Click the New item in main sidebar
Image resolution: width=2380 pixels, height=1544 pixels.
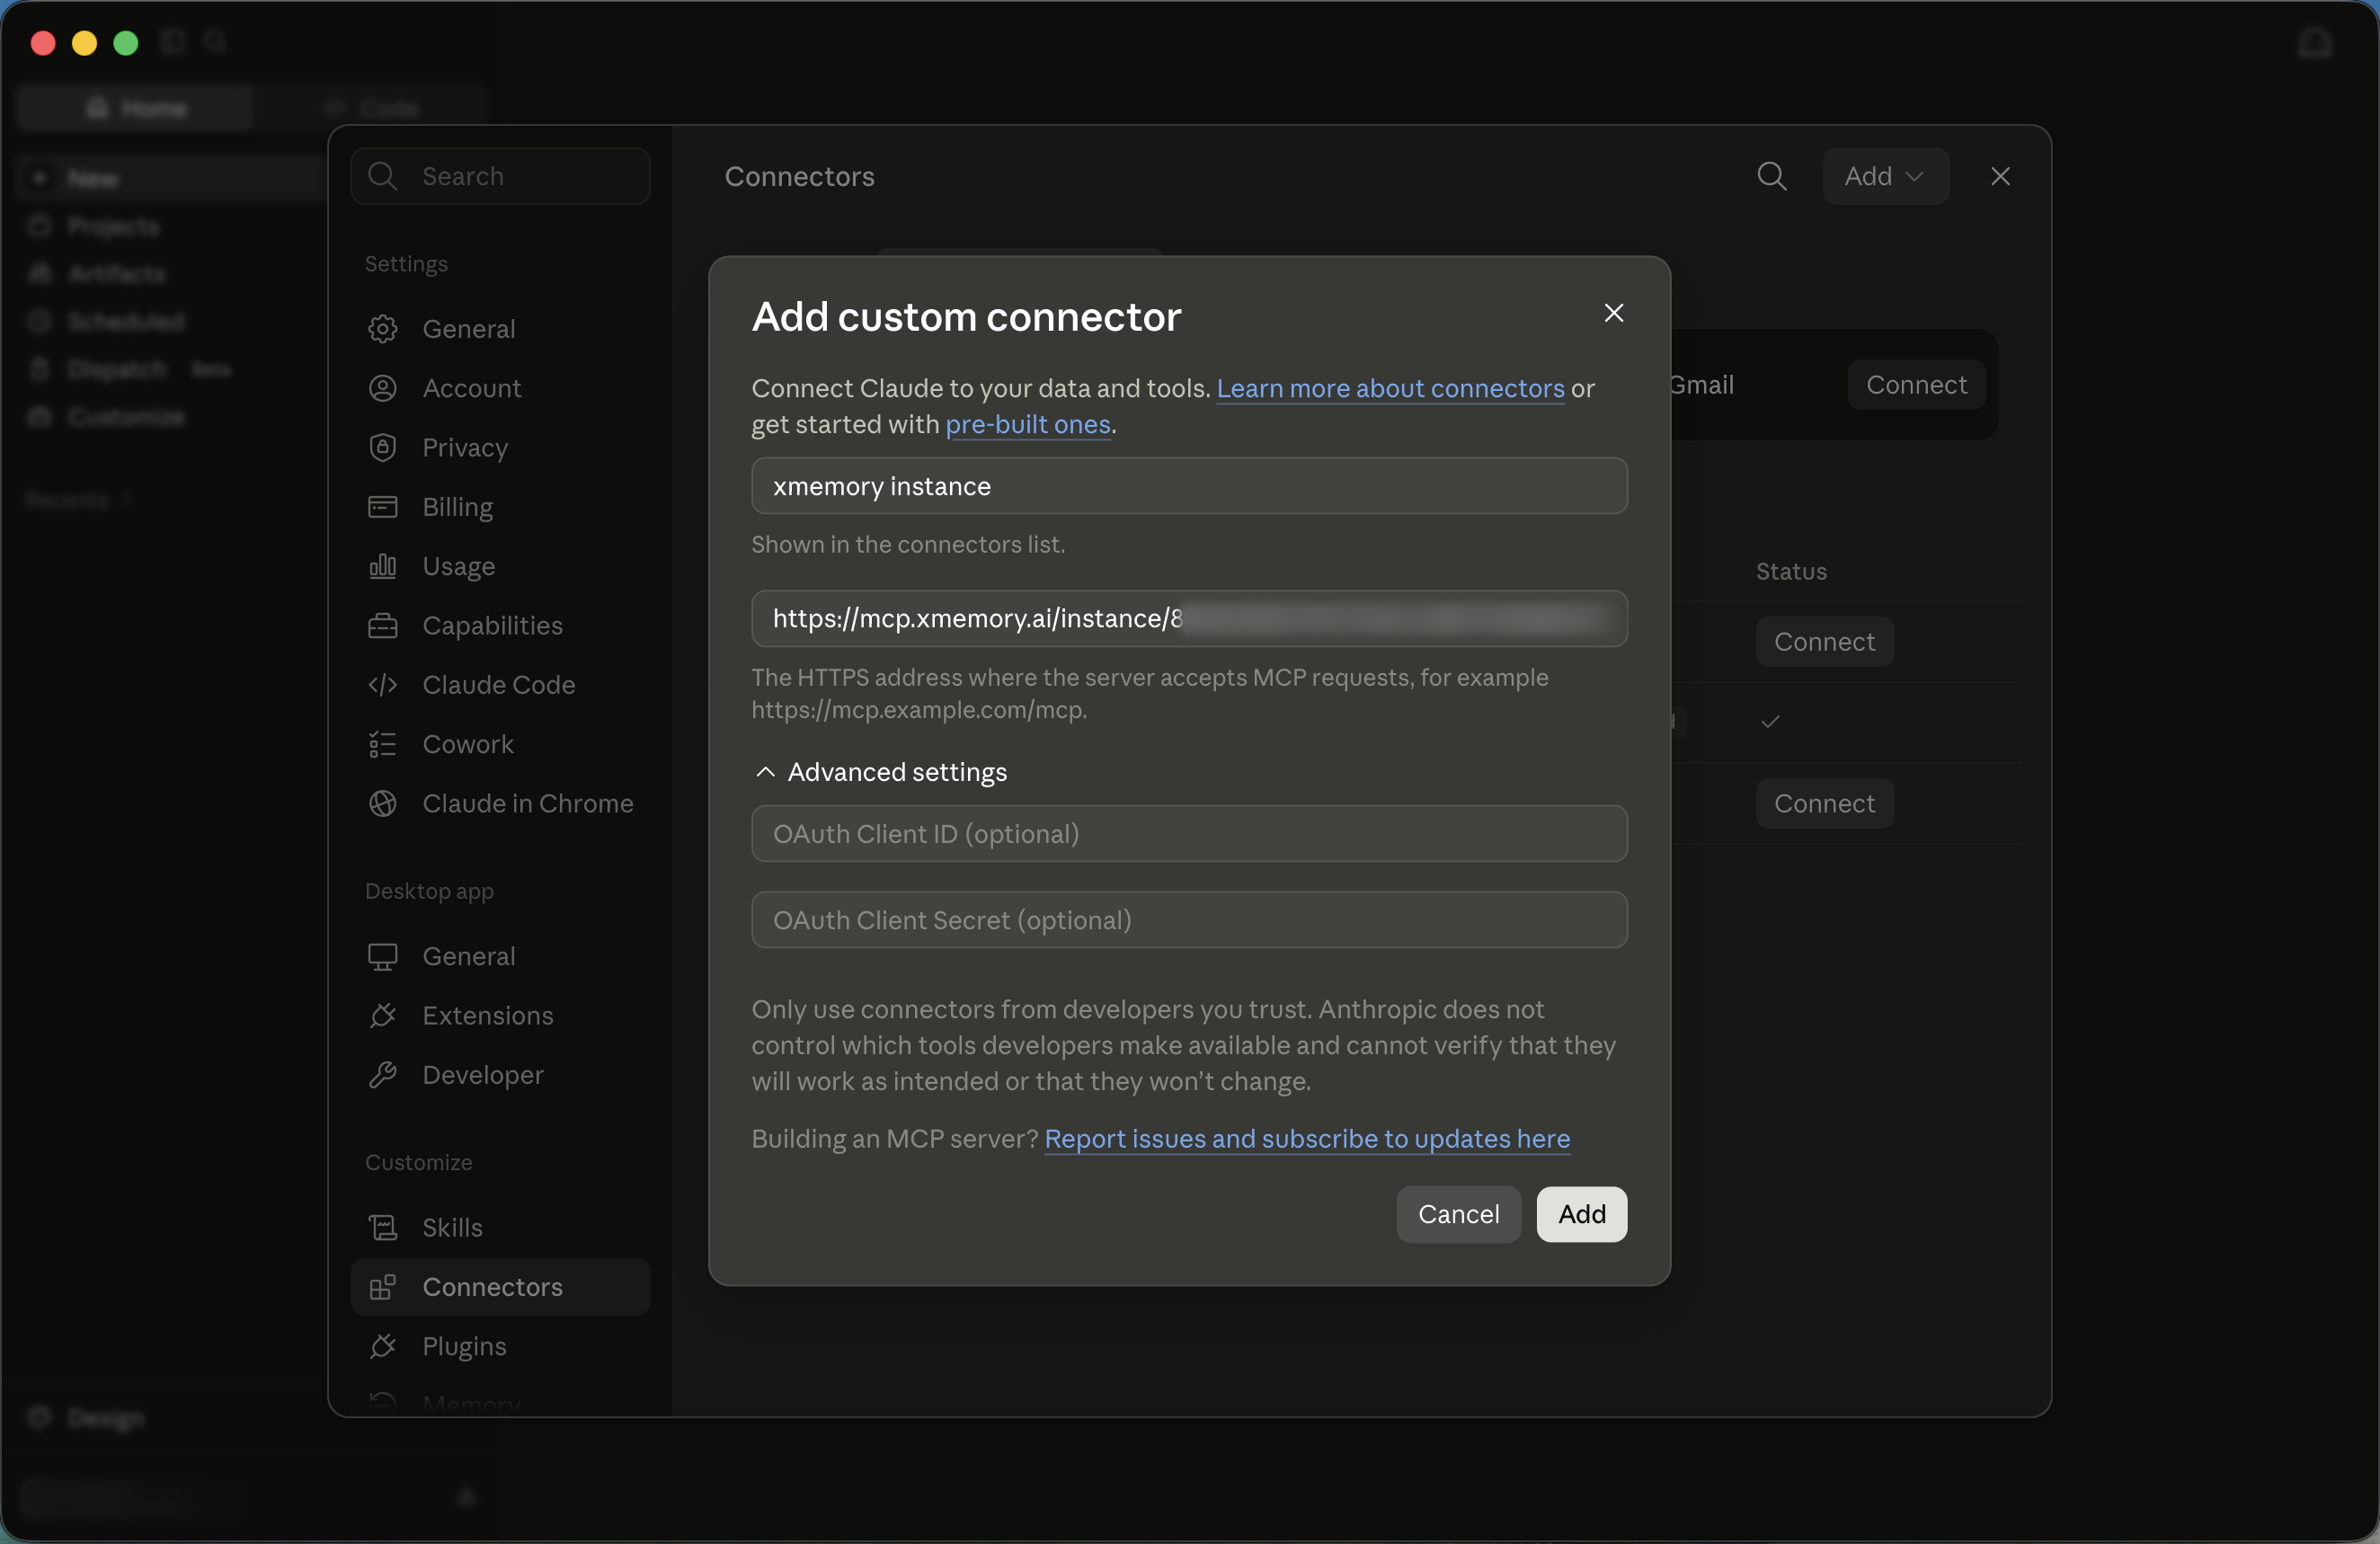point(170,178)
